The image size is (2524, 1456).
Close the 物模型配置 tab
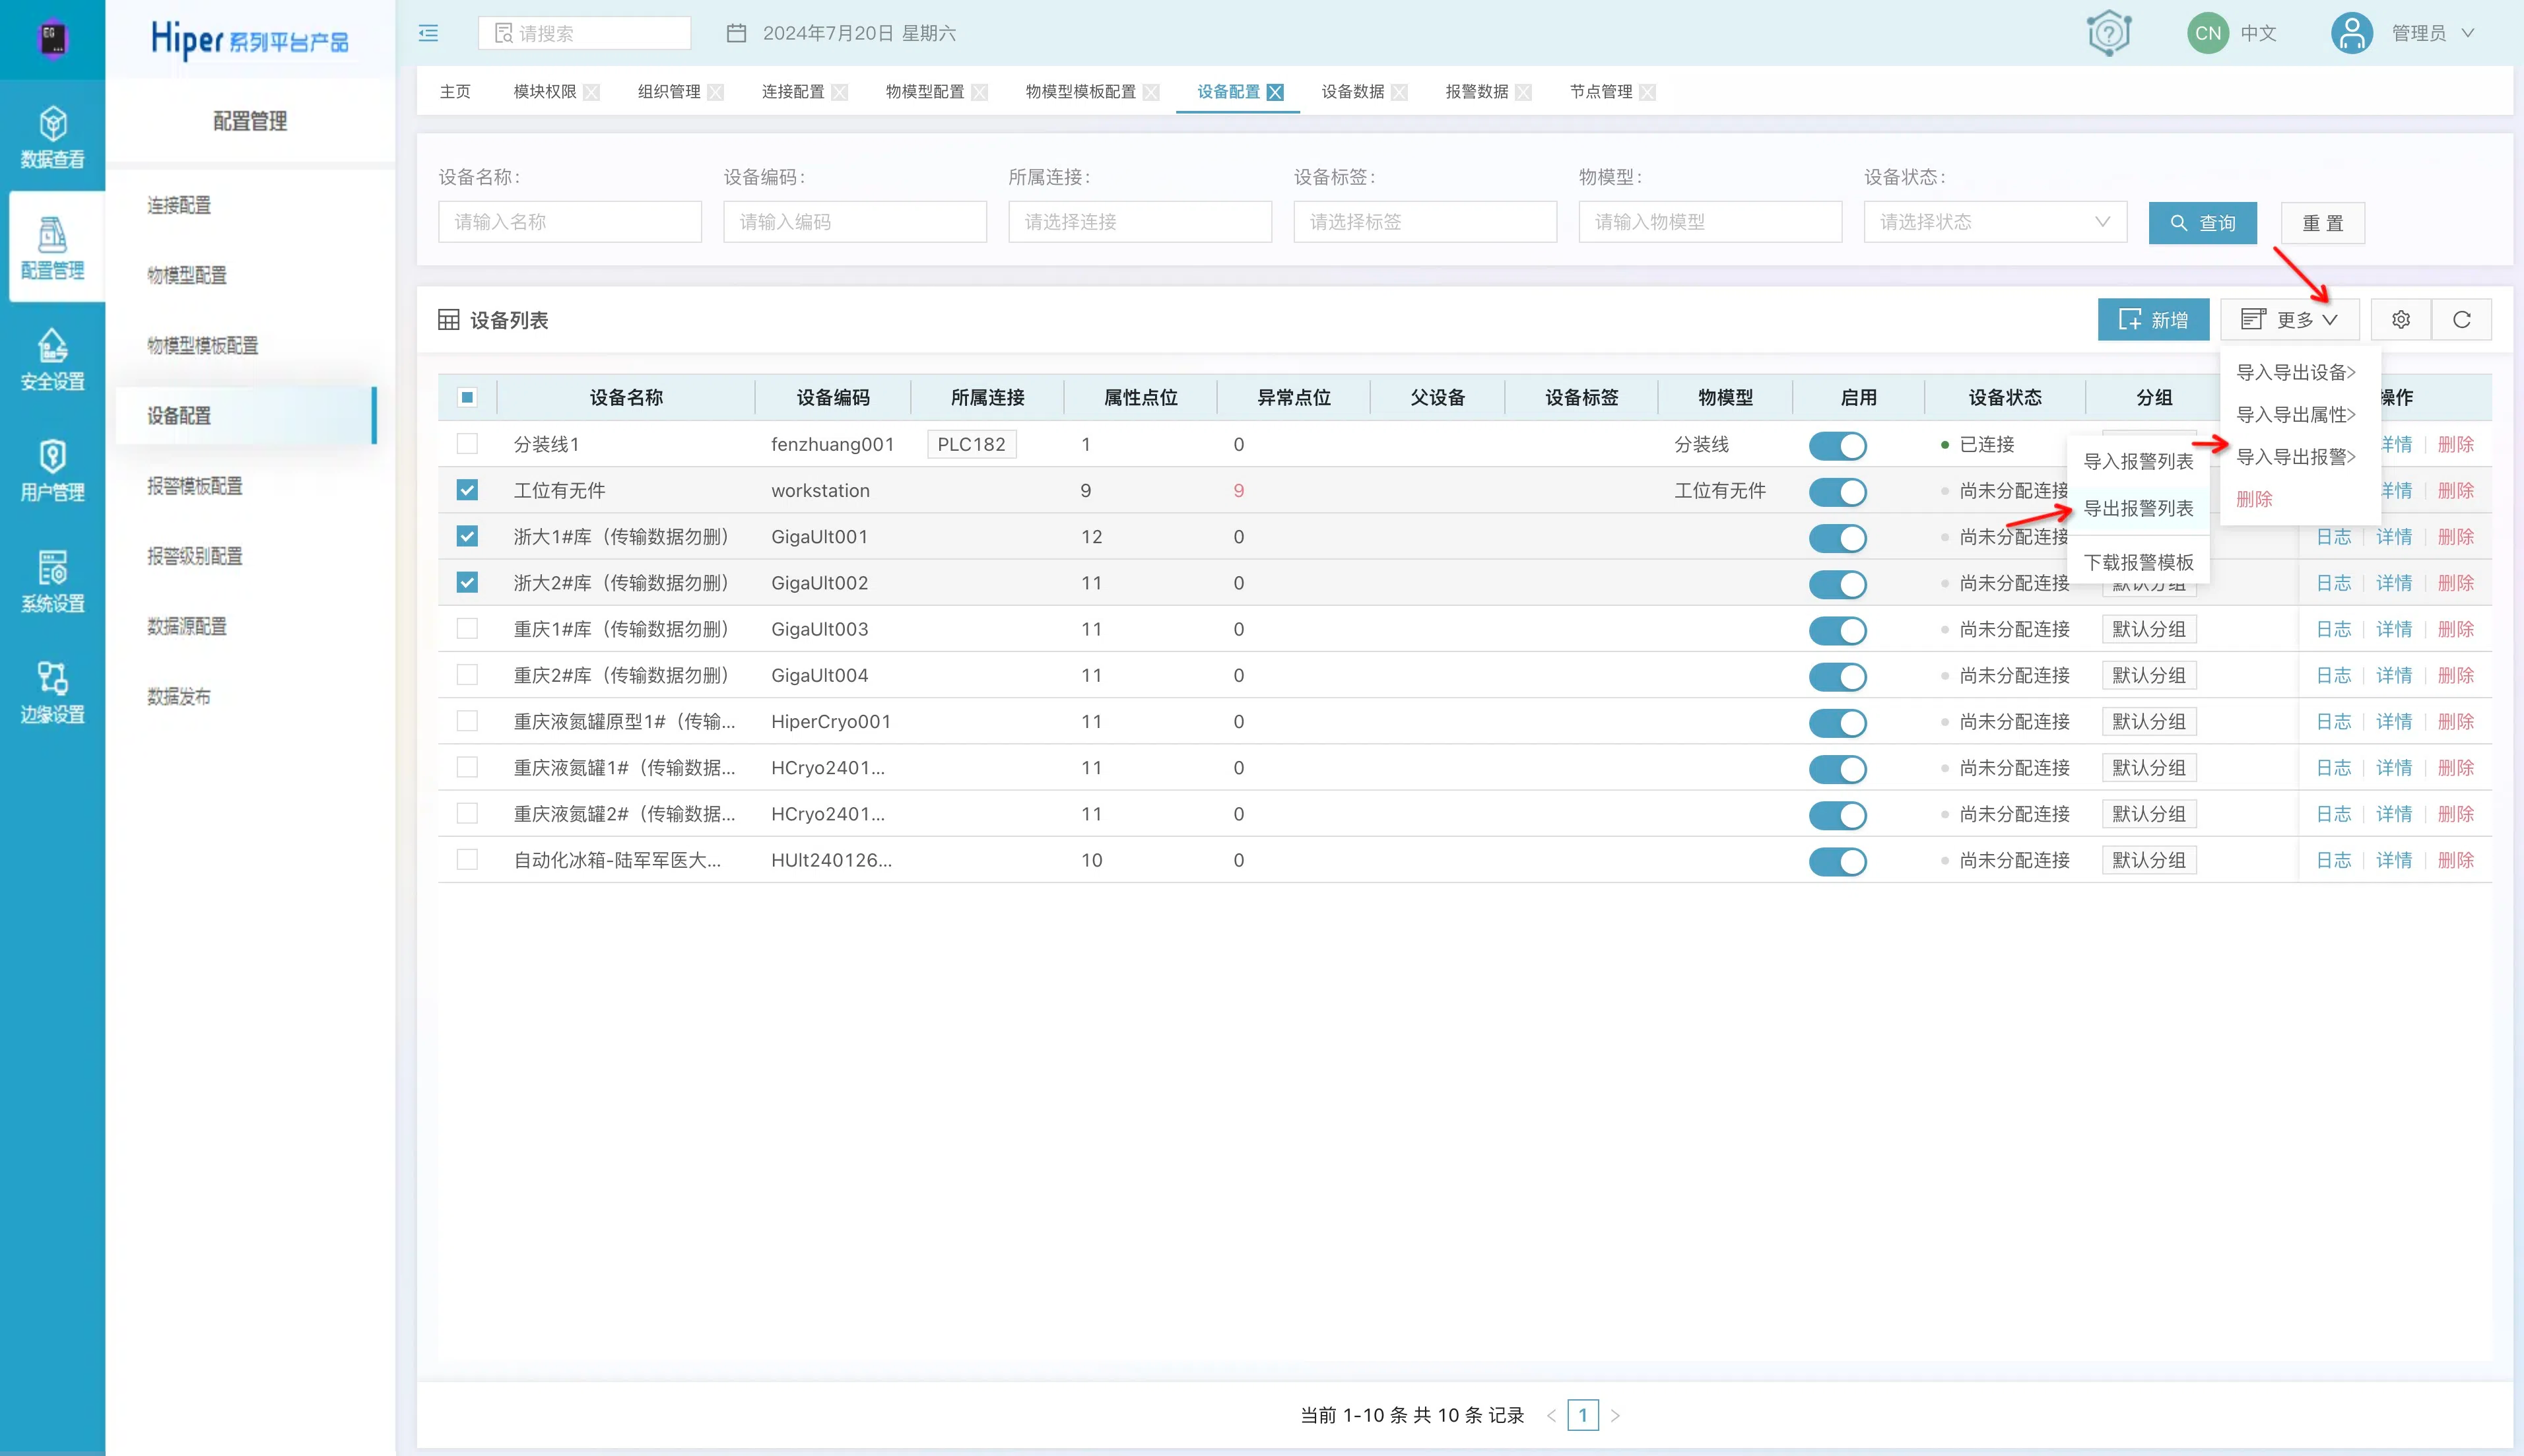[x=980, y=92]
